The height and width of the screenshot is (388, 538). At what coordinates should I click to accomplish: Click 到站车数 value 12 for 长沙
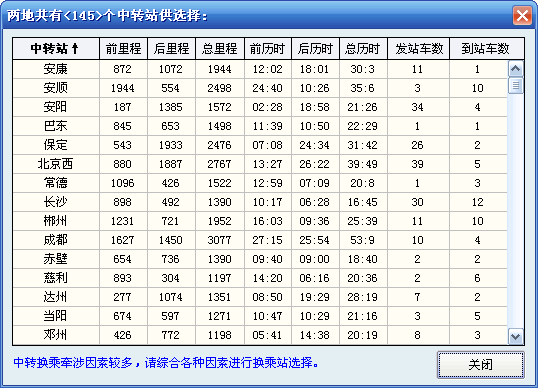(x=478, y=202)
